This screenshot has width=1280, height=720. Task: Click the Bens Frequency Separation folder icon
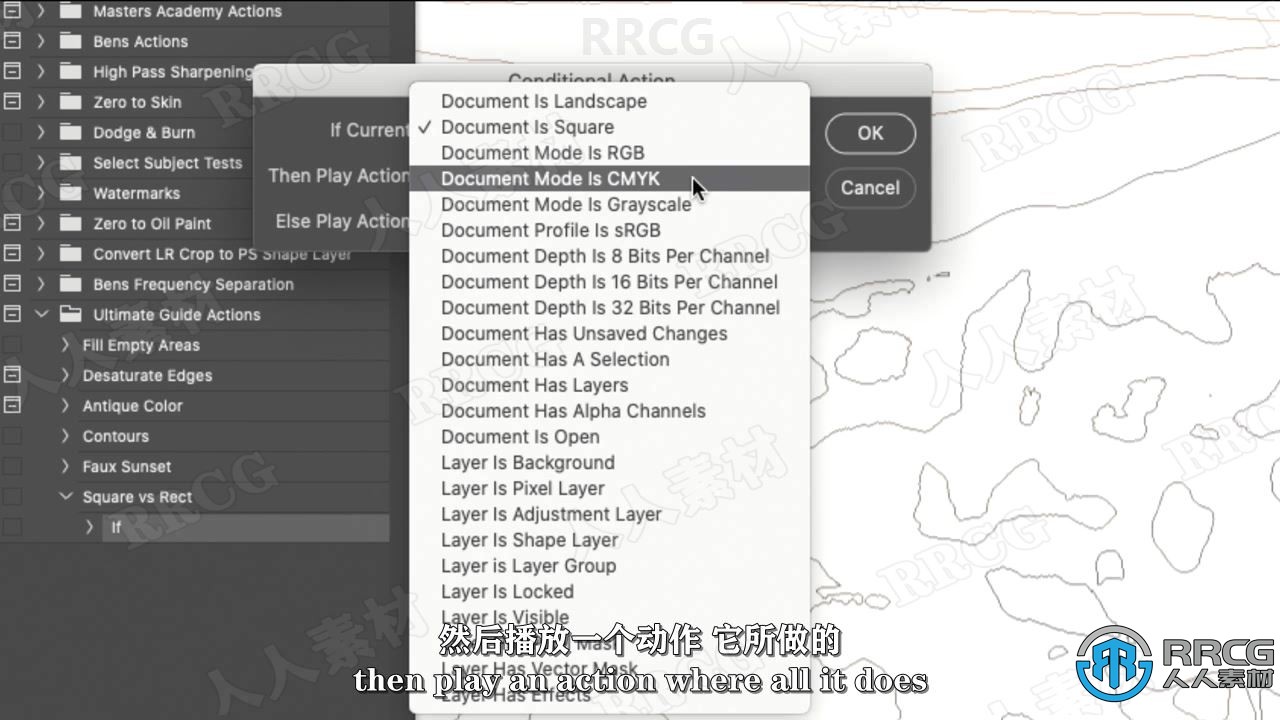click(70, 284)
